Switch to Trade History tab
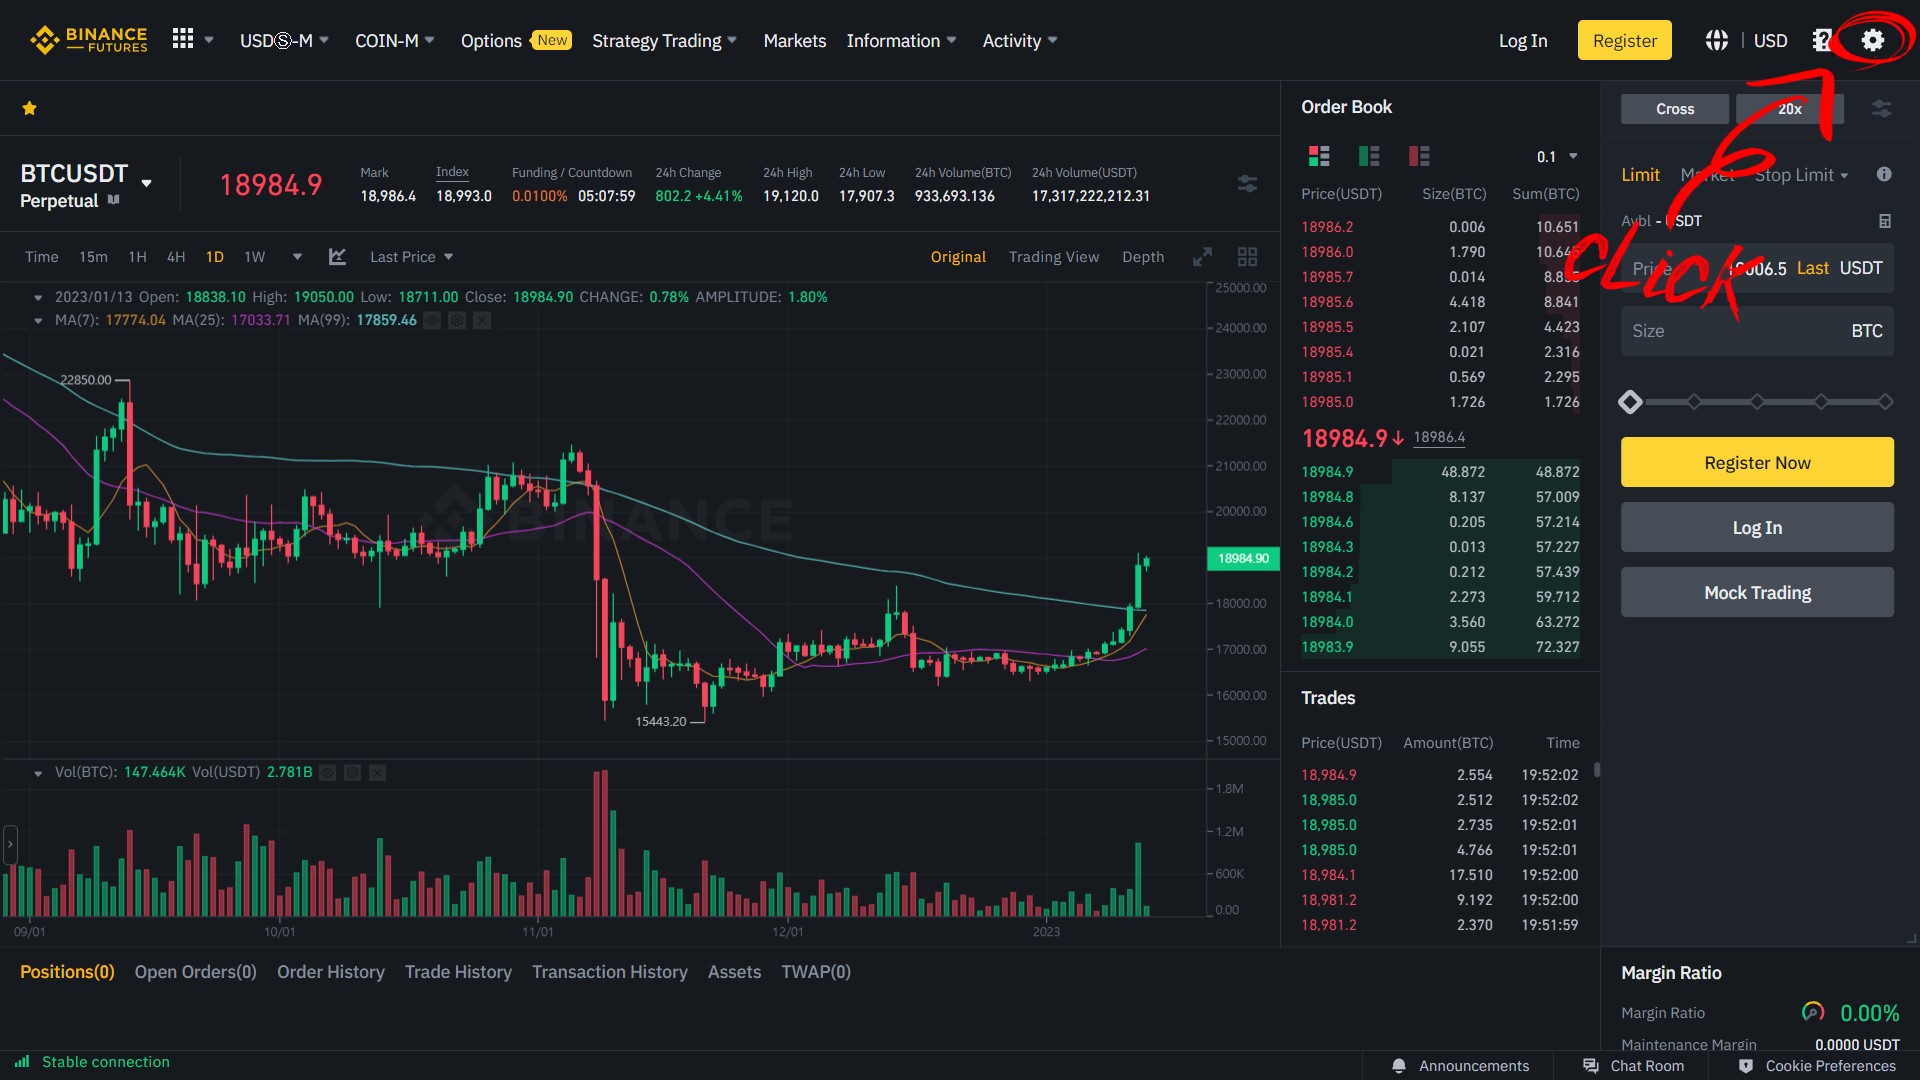 458,972
